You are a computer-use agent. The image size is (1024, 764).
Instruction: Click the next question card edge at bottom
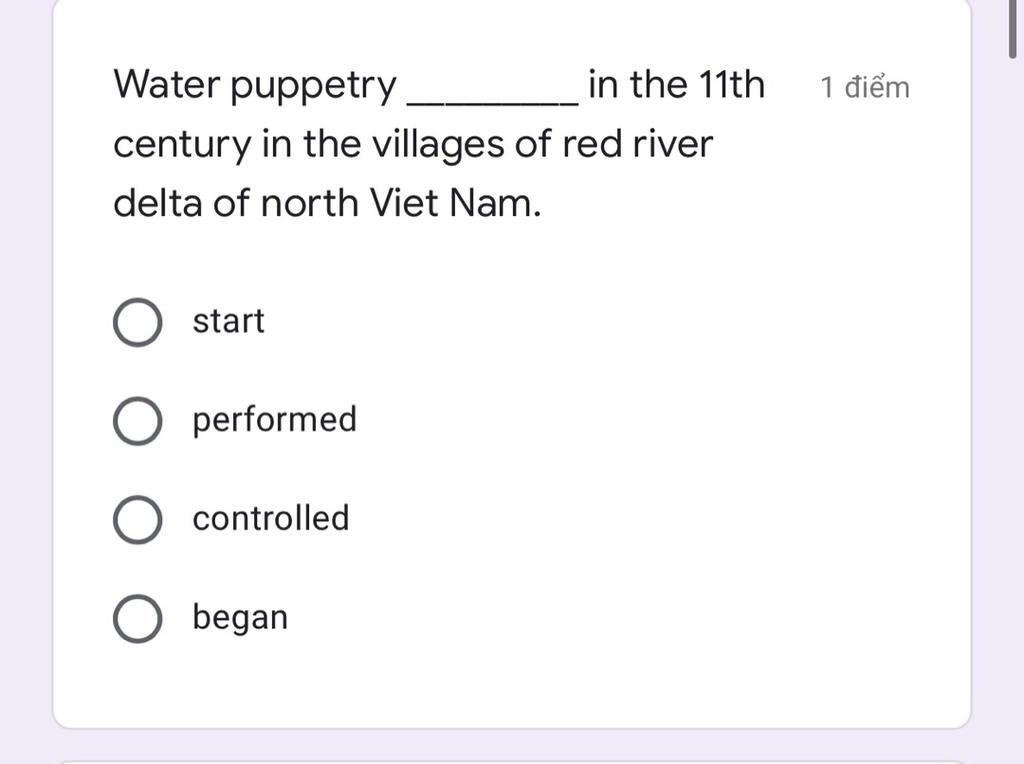(x=512, y=761)
